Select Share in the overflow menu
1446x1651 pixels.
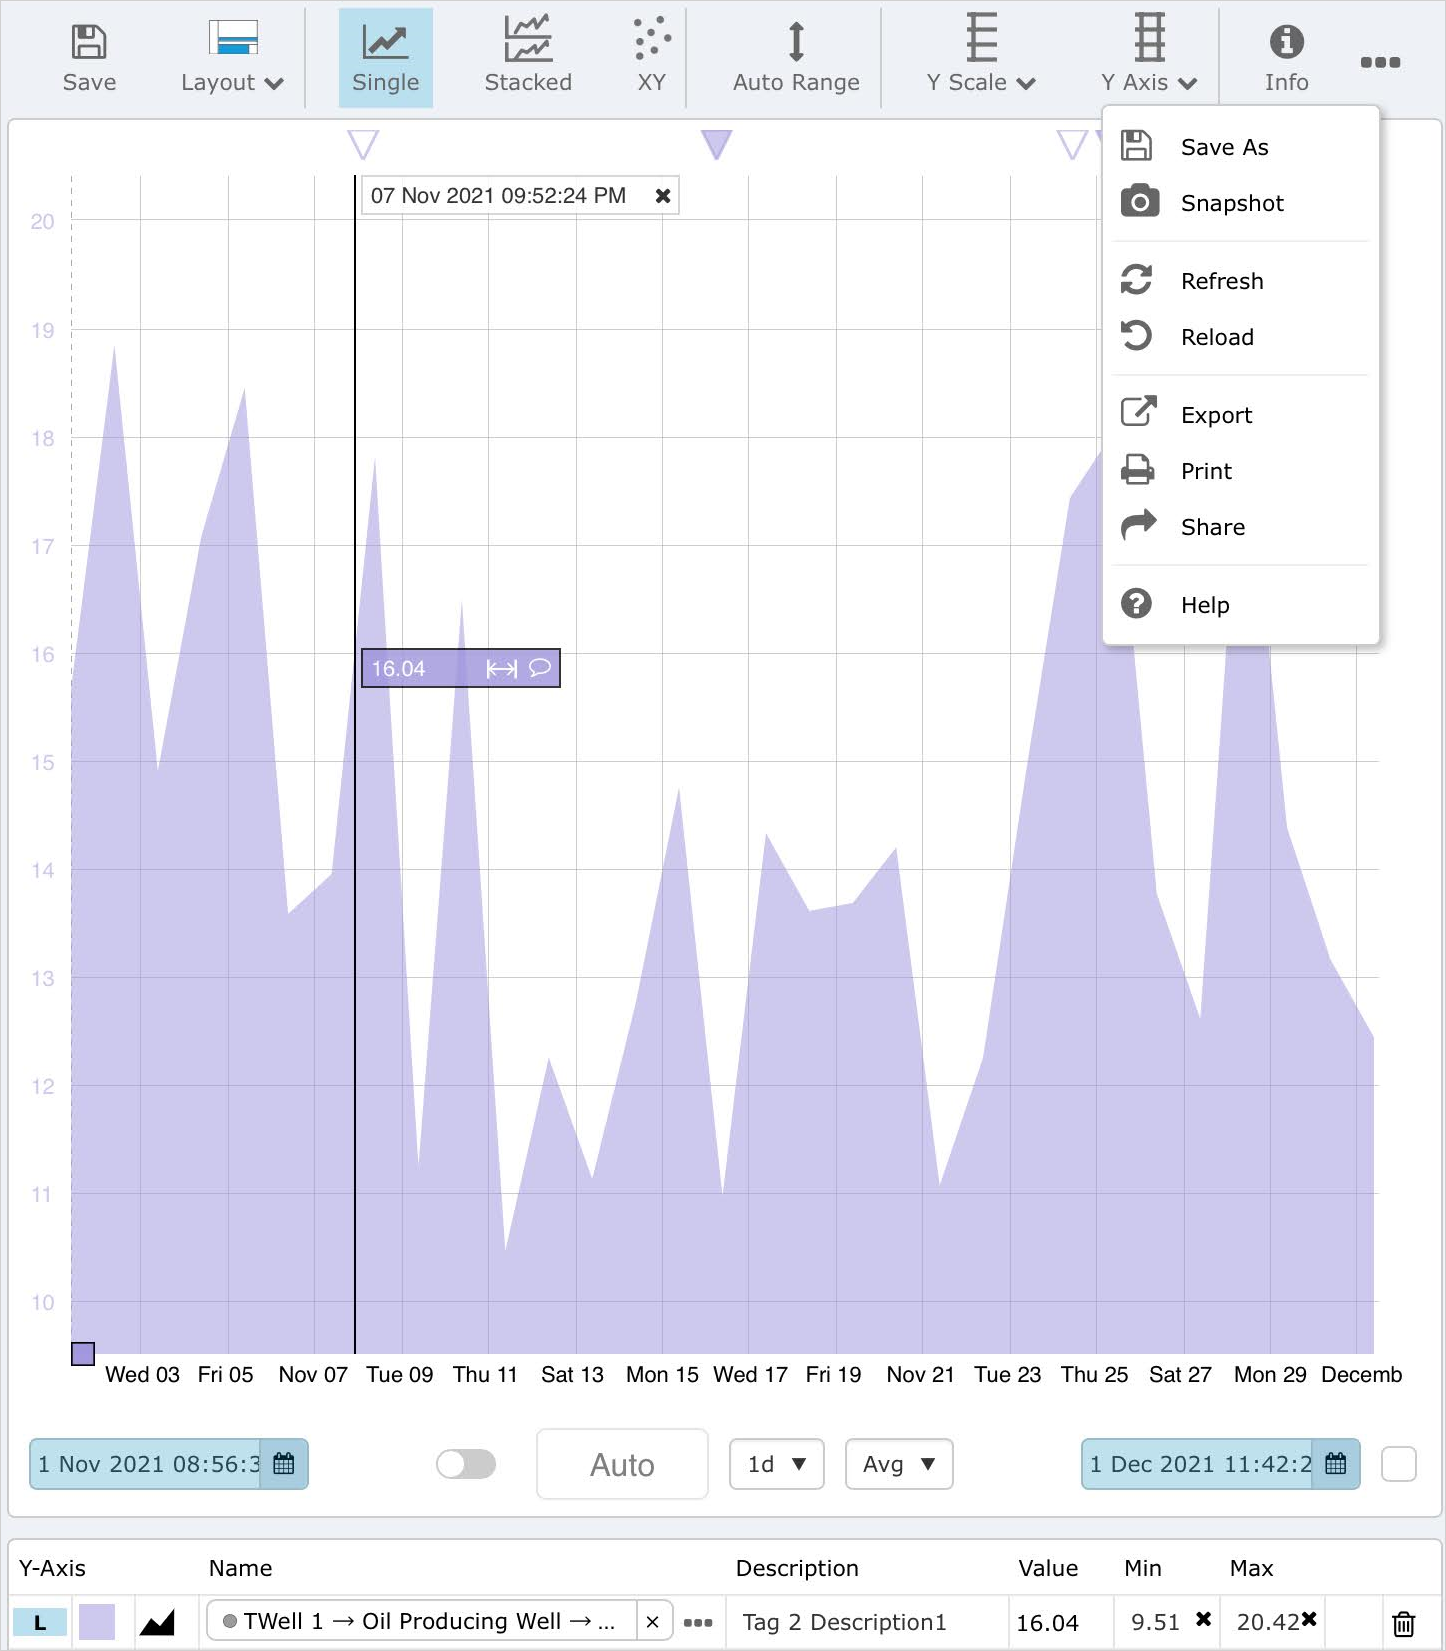pos(1240,527)
